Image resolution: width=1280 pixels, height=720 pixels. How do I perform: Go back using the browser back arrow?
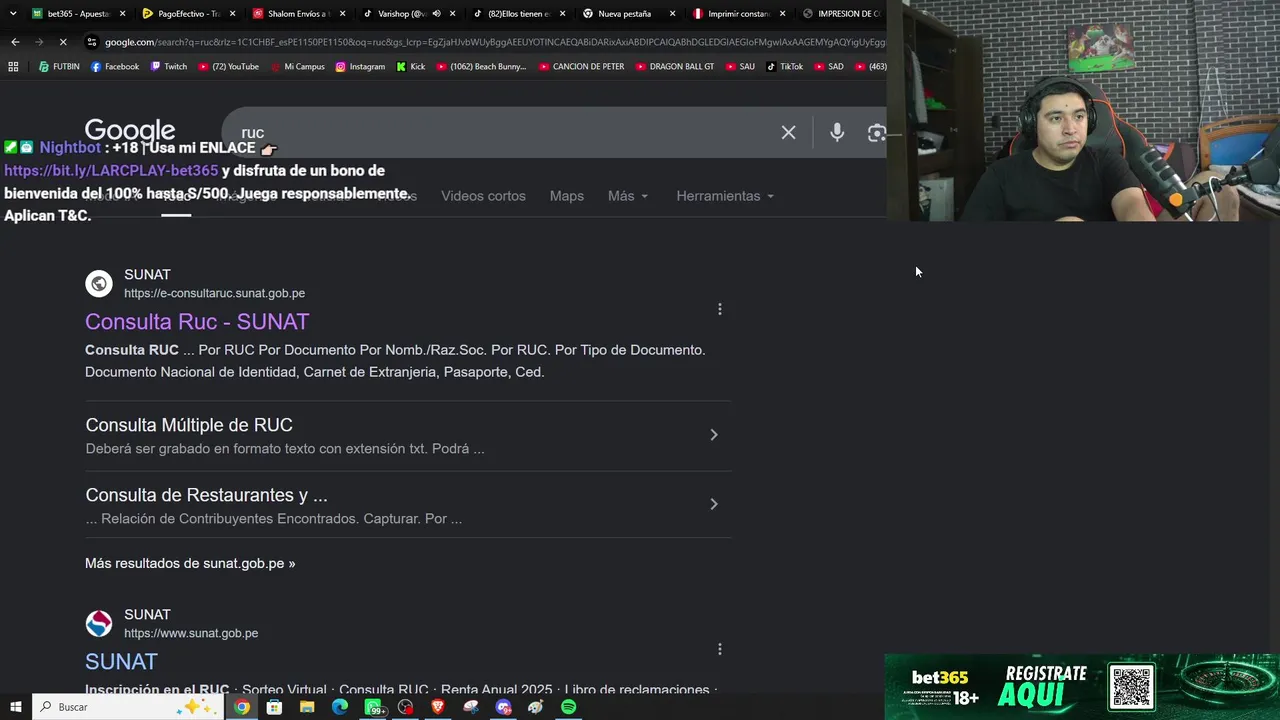coord(15,42)
